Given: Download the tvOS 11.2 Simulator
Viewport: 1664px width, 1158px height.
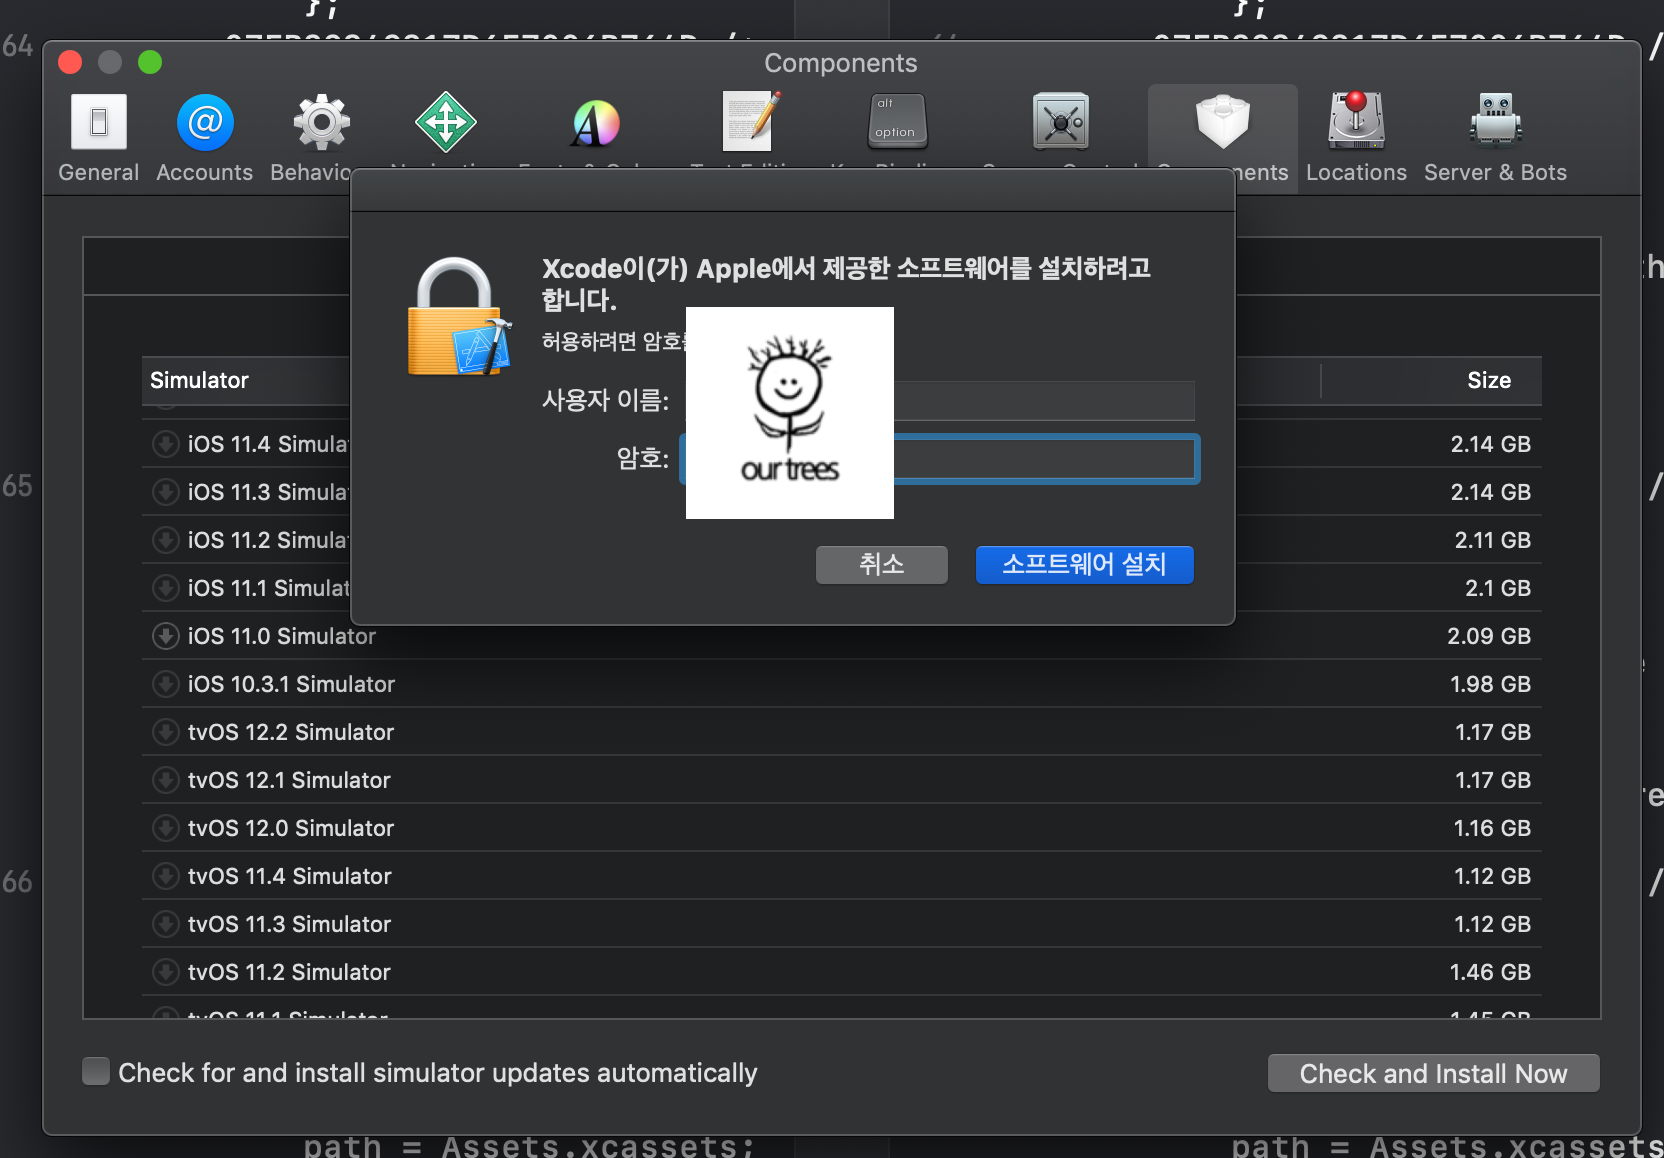Looking at the screenshot, I should click(165, 971).
